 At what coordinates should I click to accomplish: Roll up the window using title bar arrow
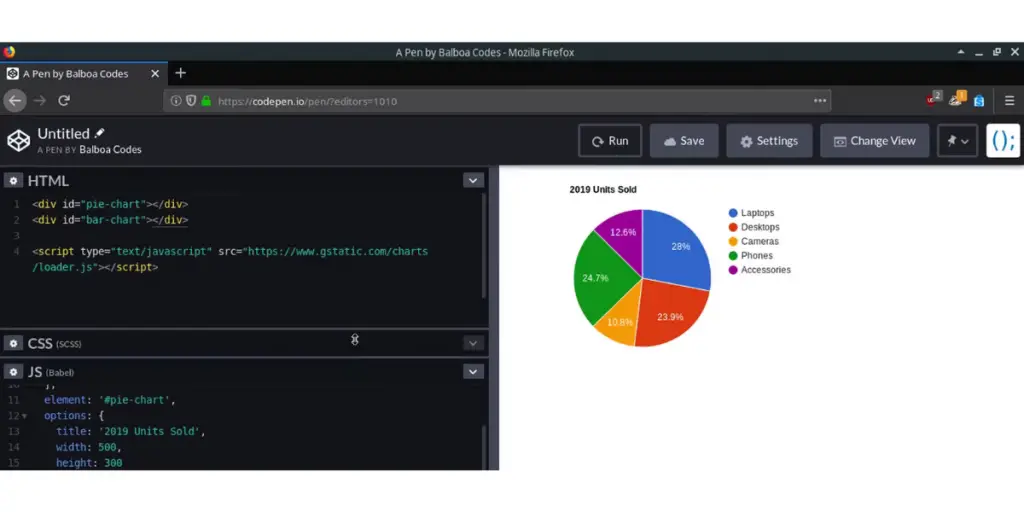pos(961,52)
